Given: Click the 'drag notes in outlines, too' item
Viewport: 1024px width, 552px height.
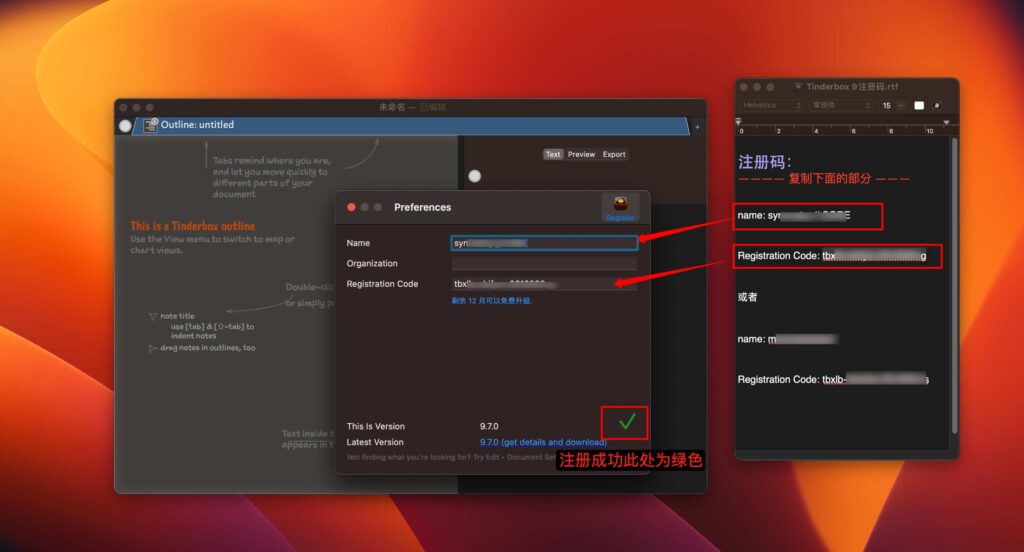Looking at the screenshot, I should 208,348.
